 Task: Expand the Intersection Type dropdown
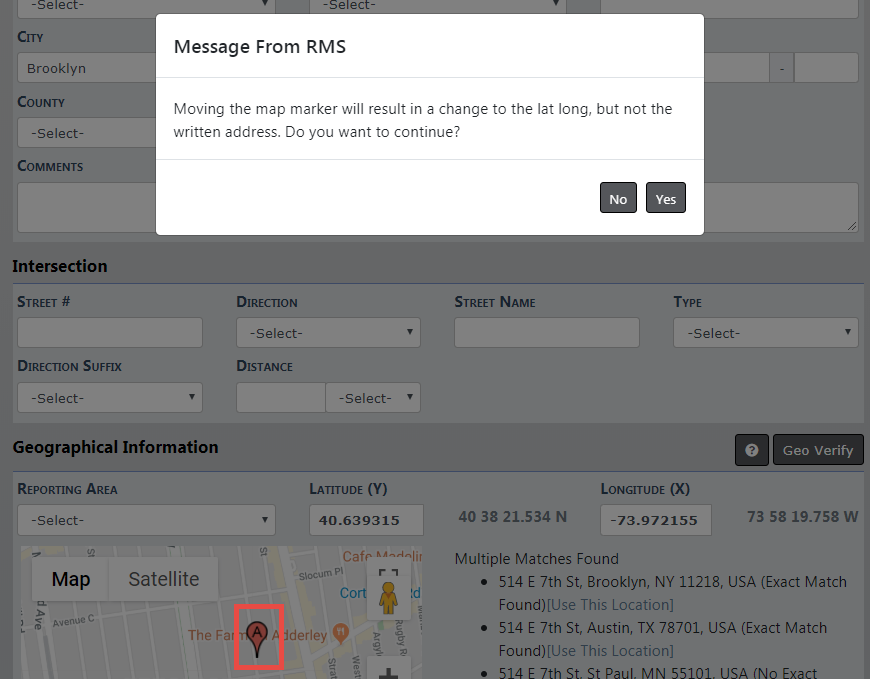765,333
